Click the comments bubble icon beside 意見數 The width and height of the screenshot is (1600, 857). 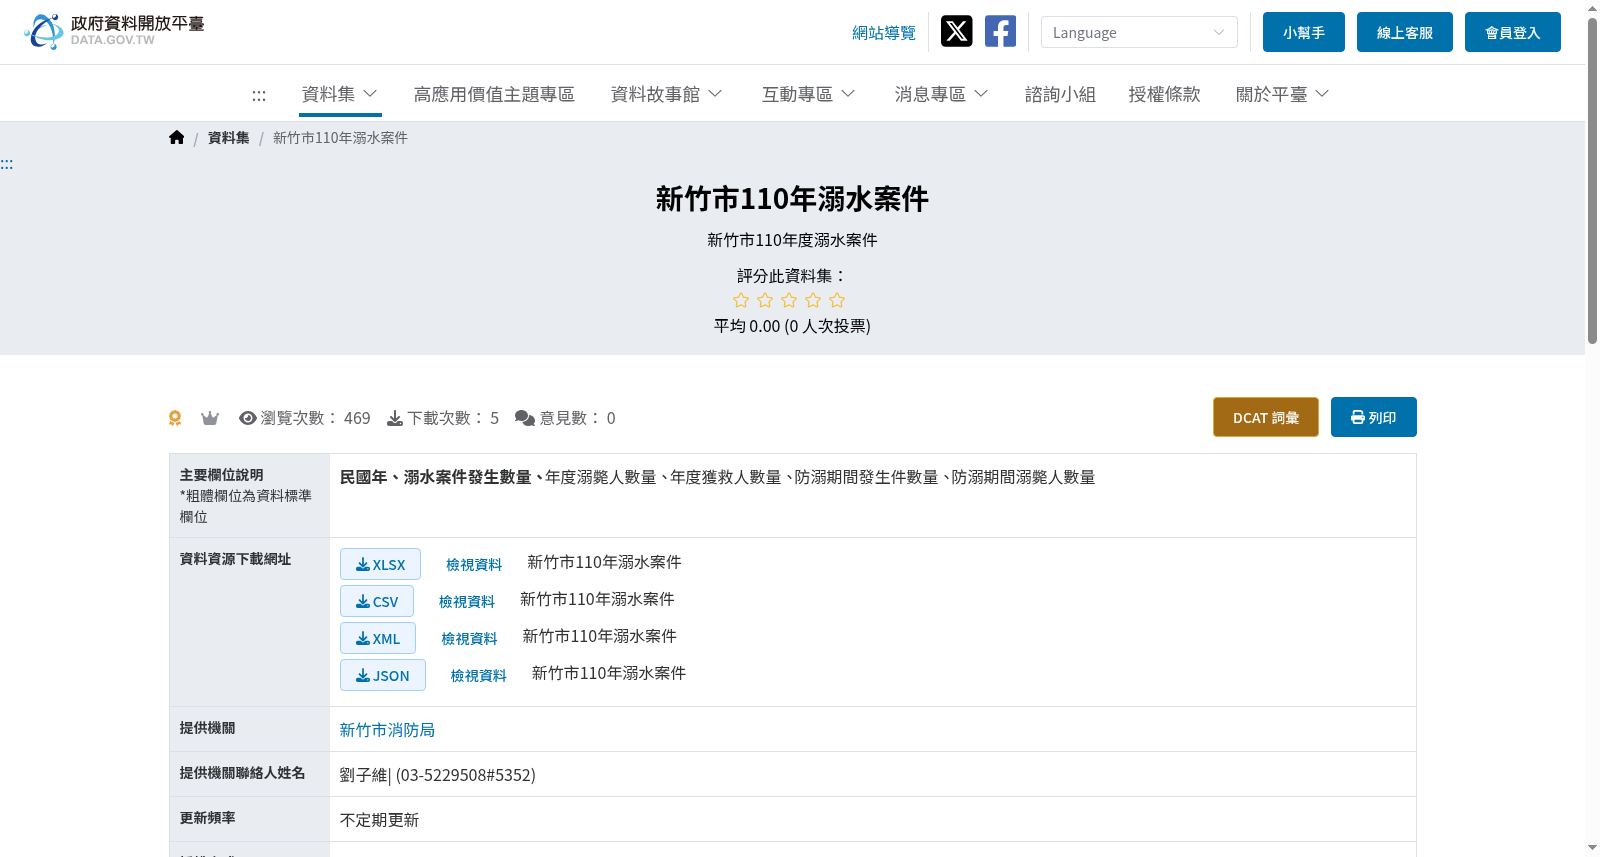point(525,418)
